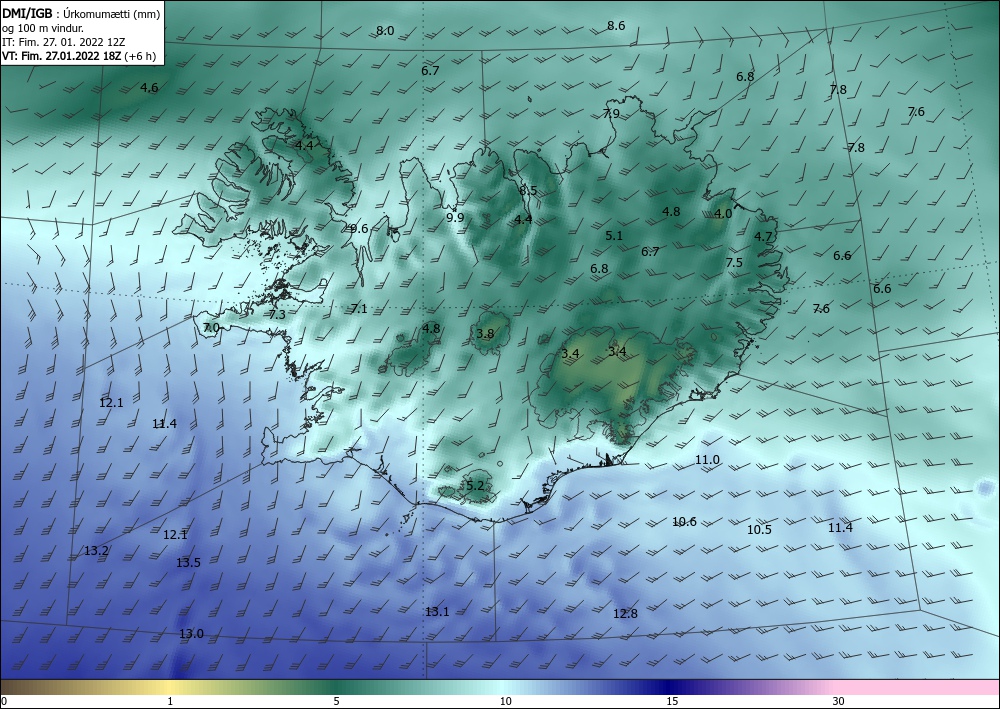
Task: Click the 10.5 value label
Action: [759, 530]
